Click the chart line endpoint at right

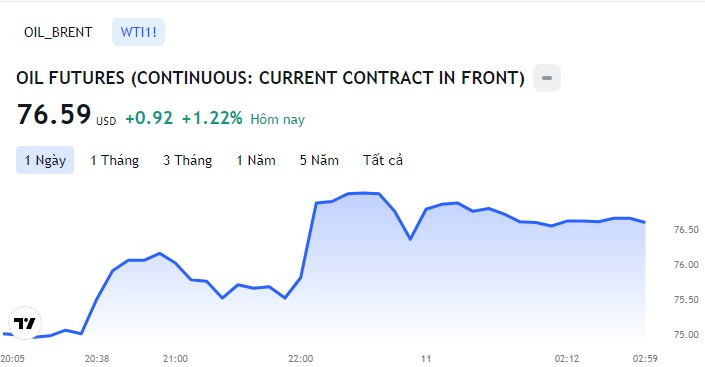[x=645, y=222]
